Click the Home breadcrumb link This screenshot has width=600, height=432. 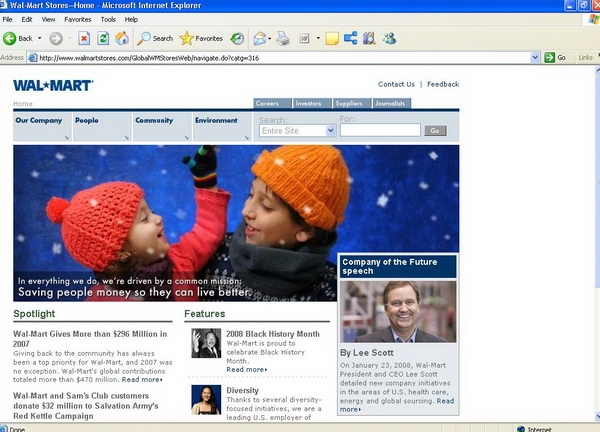coord(23,104)
